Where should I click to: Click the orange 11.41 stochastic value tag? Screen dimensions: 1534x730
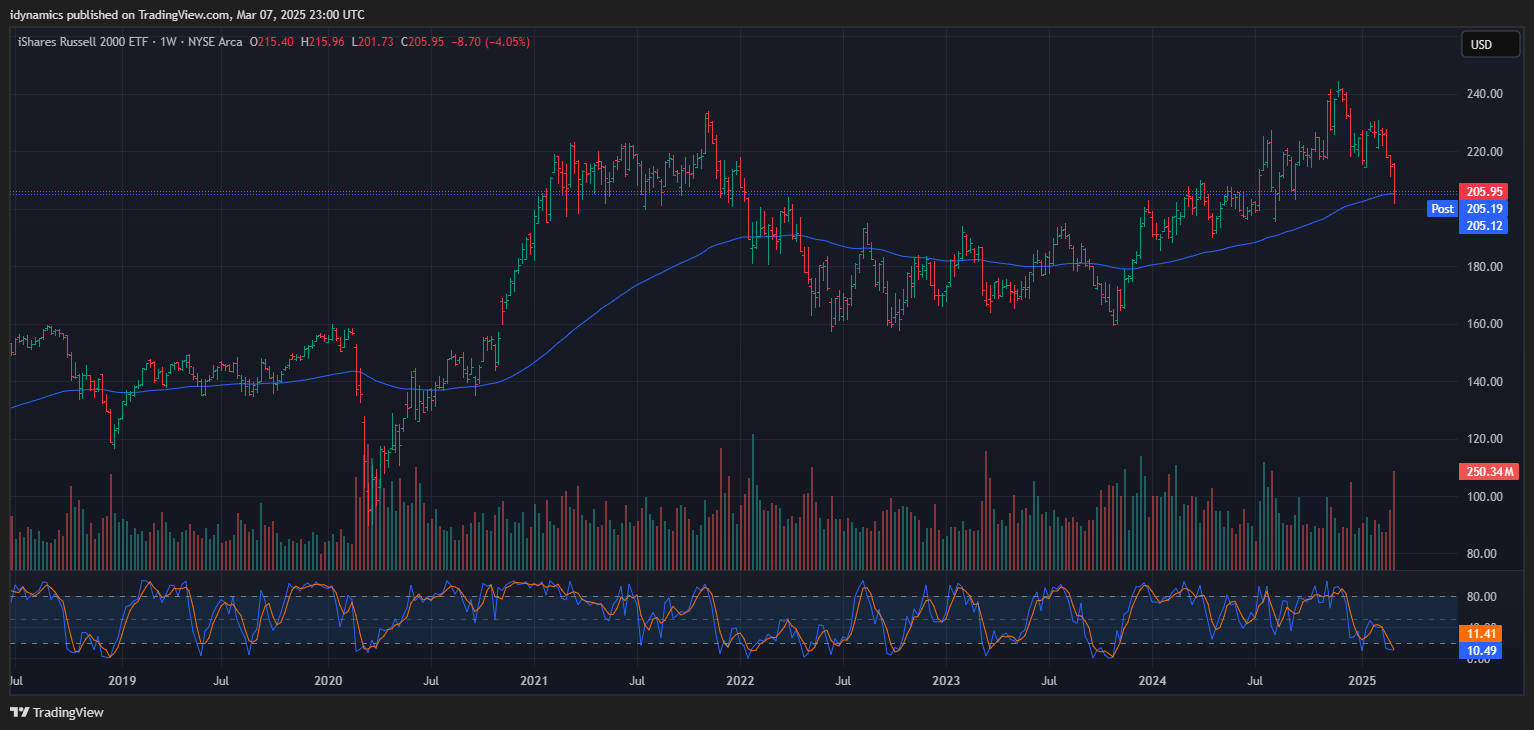click(x=1480, y=633)
